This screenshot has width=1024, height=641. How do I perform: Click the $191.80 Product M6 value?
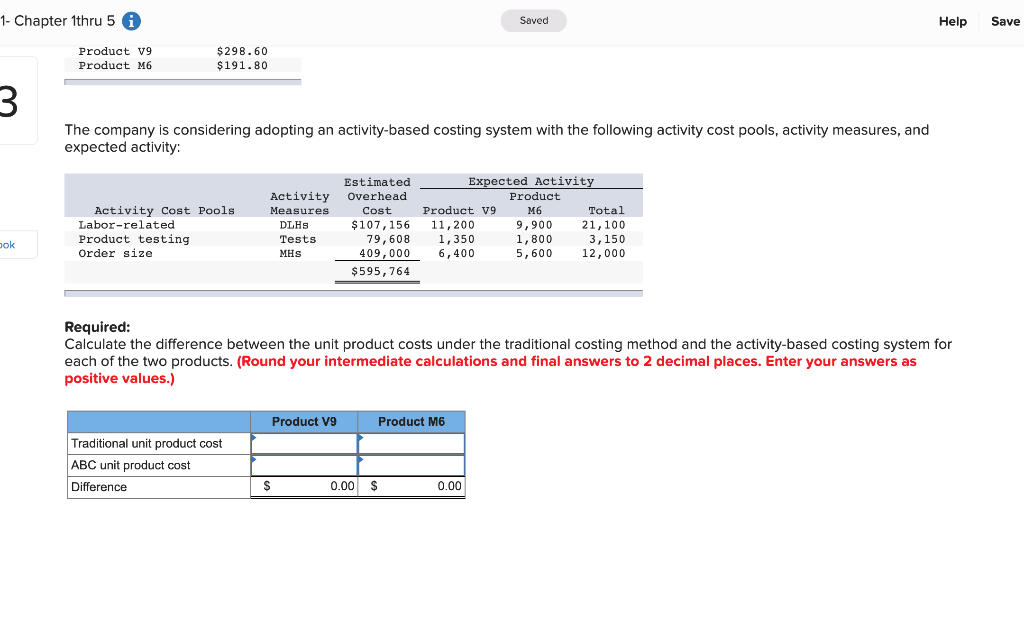pyautogui.click(x=242, y=66)
